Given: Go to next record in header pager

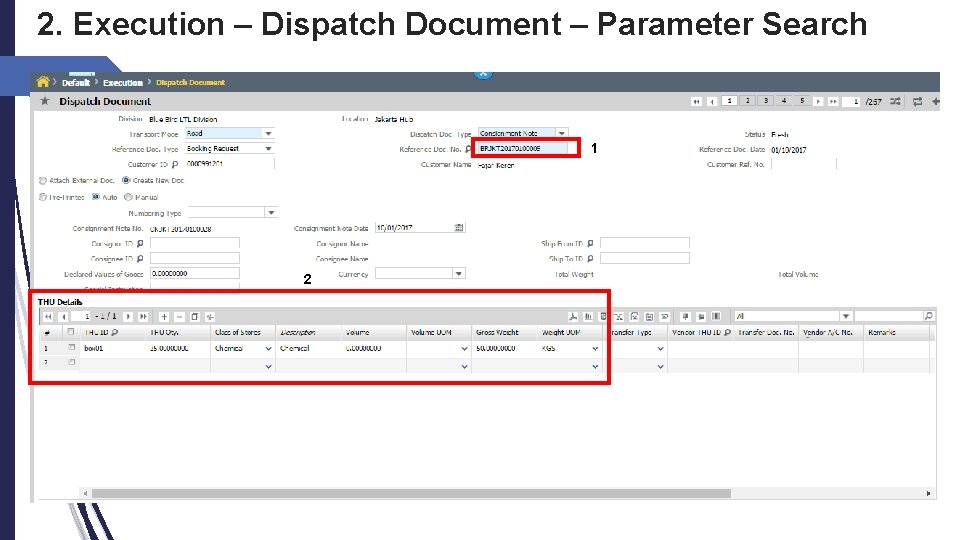Looking at the screenshot, I should coord(818,102).
